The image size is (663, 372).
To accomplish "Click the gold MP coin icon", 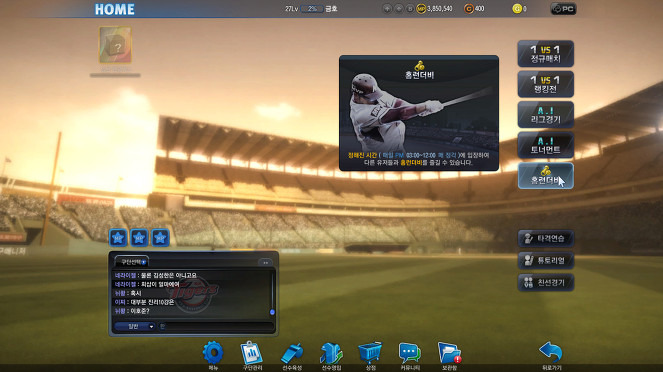I will tap(421, 8).
